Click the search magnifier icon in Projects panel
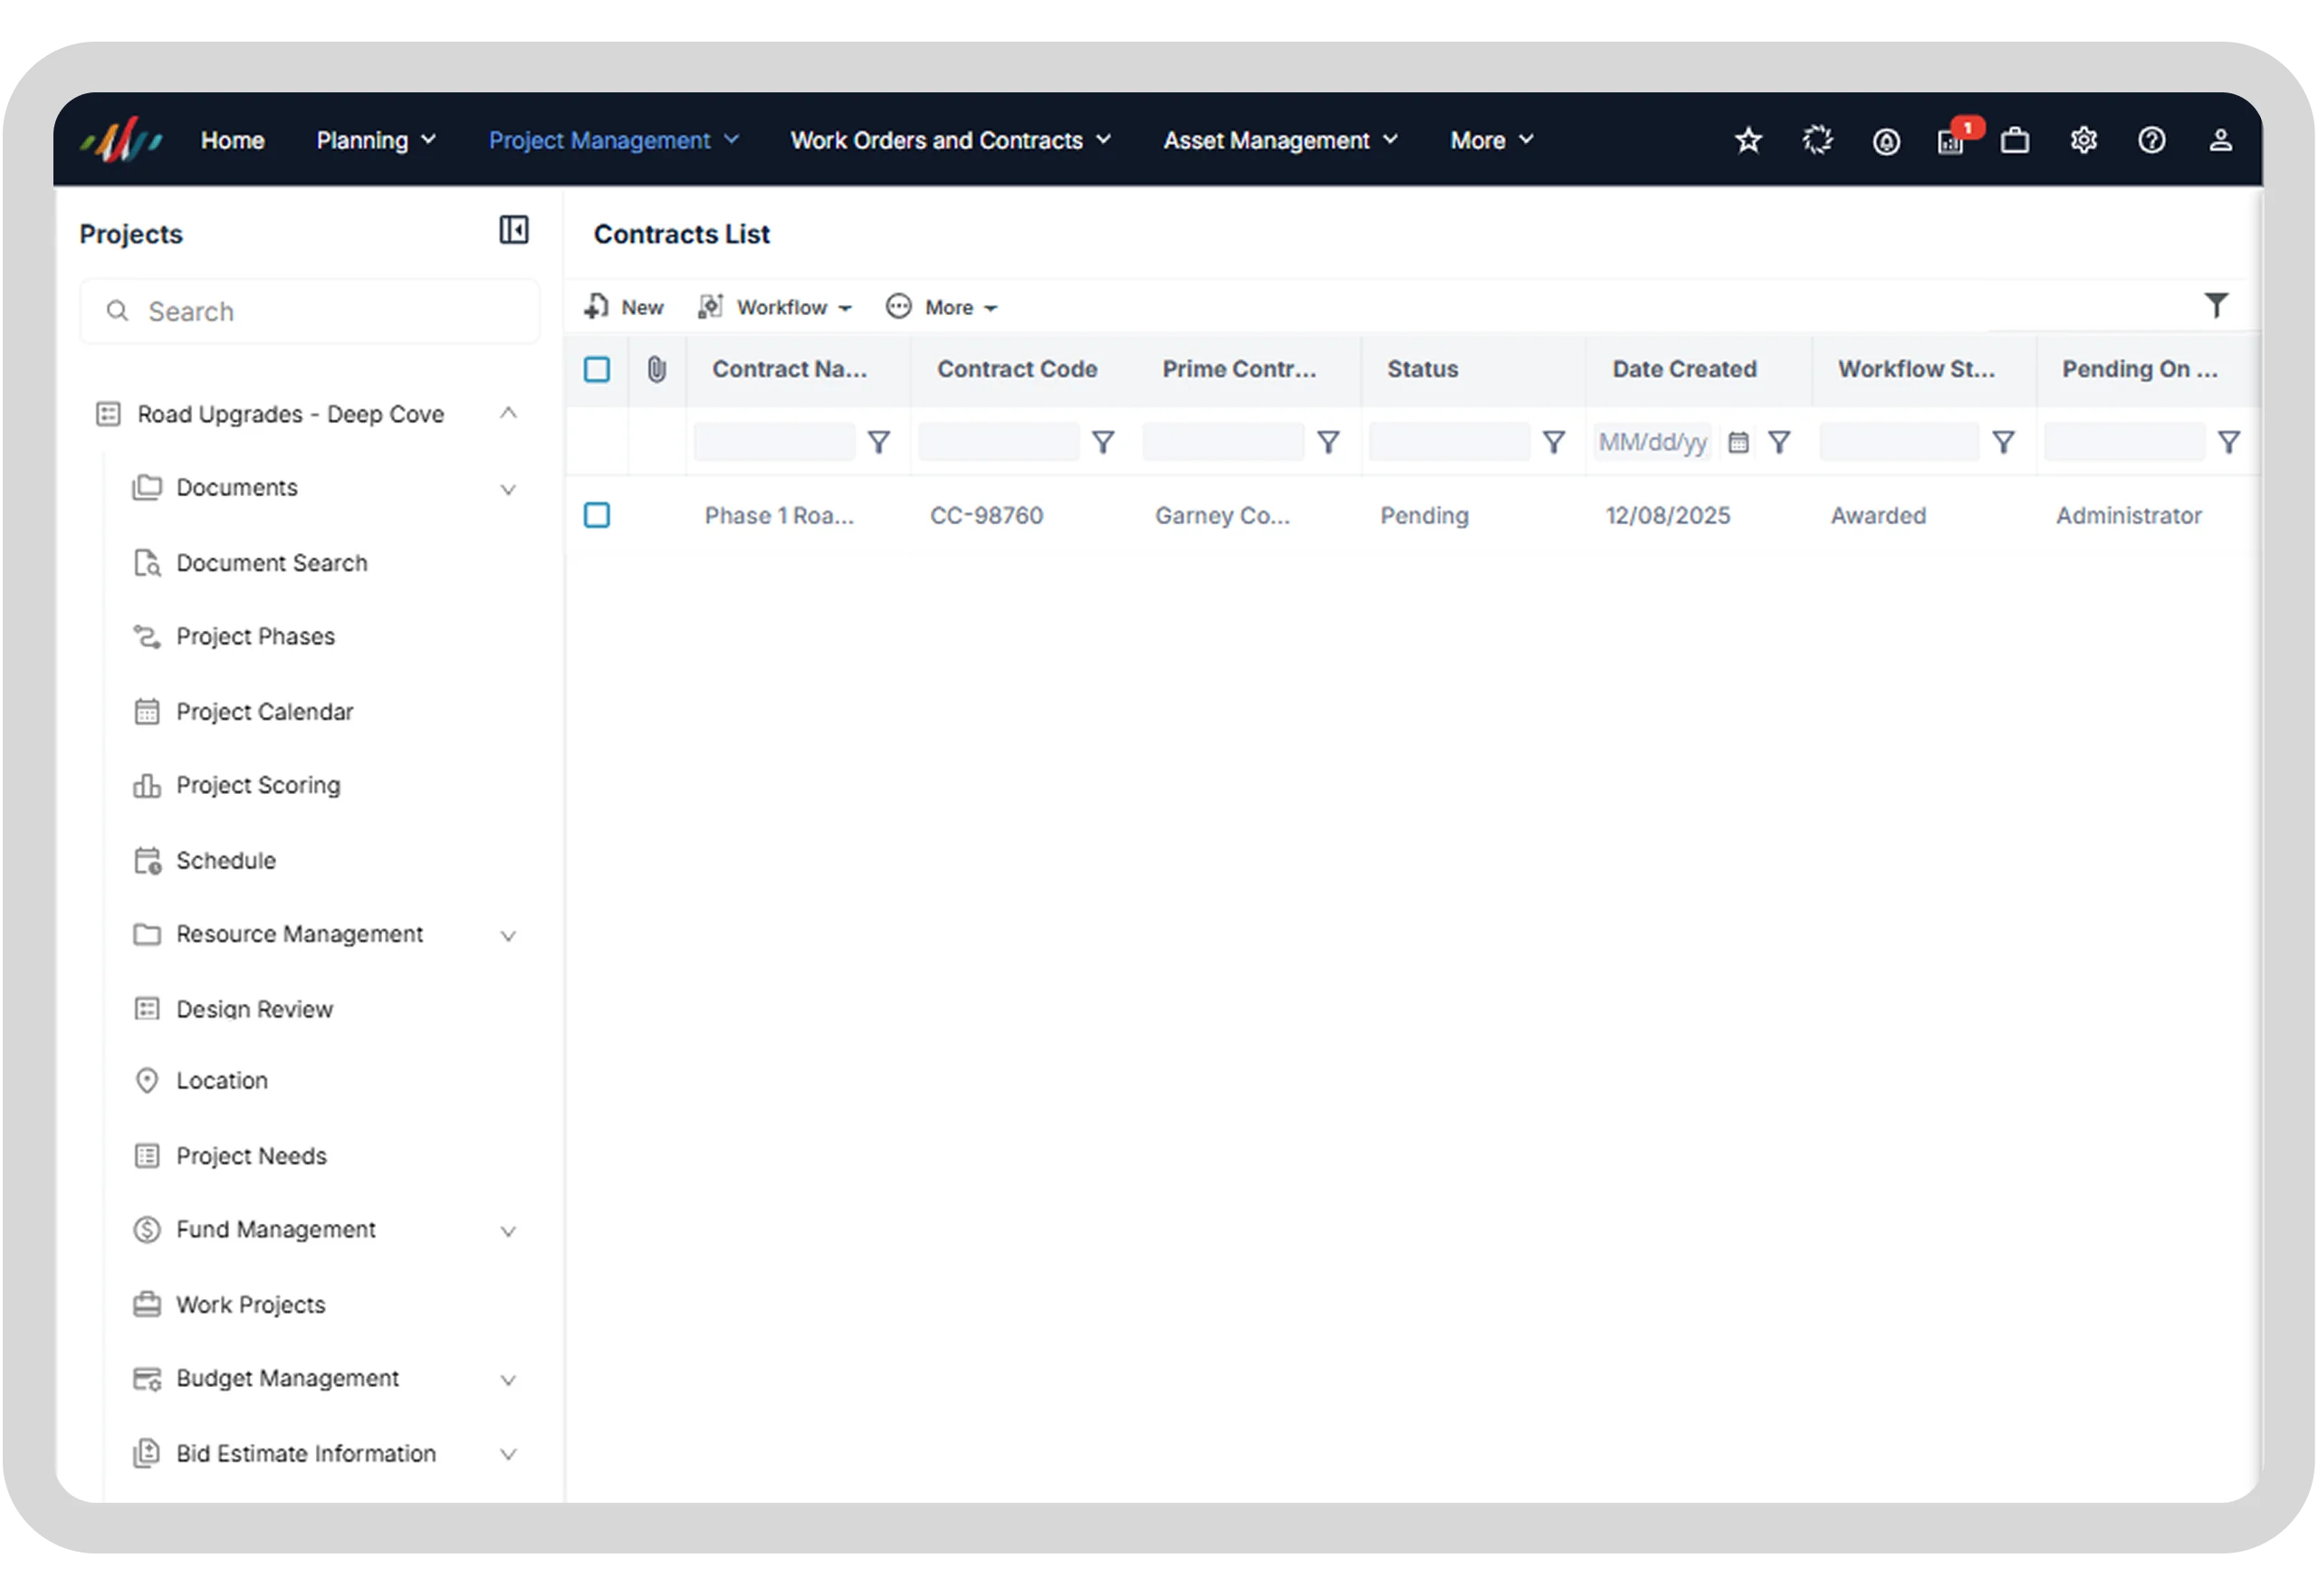 tap(117, 311)
